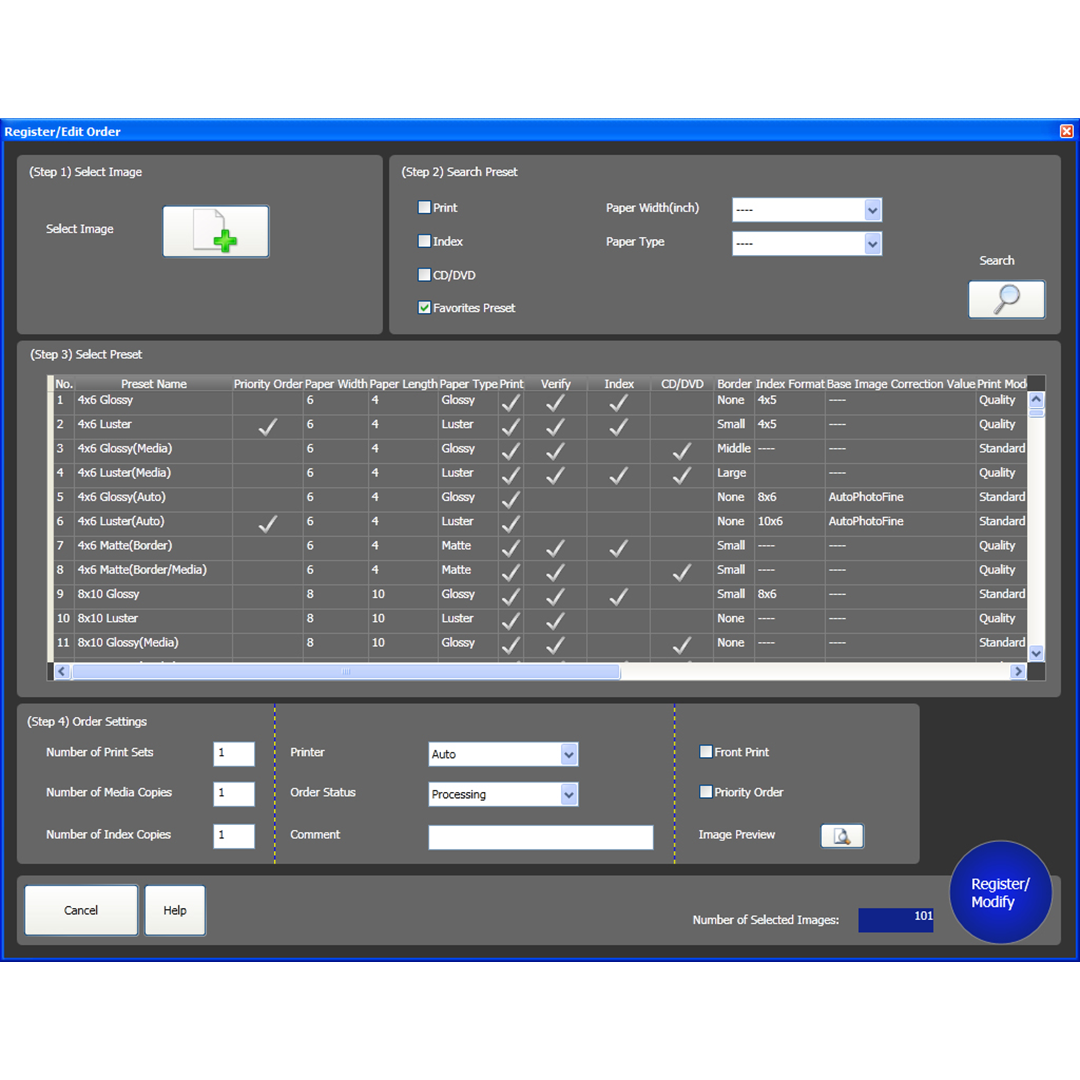This screenshot has height=1080, width=1080.
Task: Click the Search magnifying glass icon
Action: 1006,300
